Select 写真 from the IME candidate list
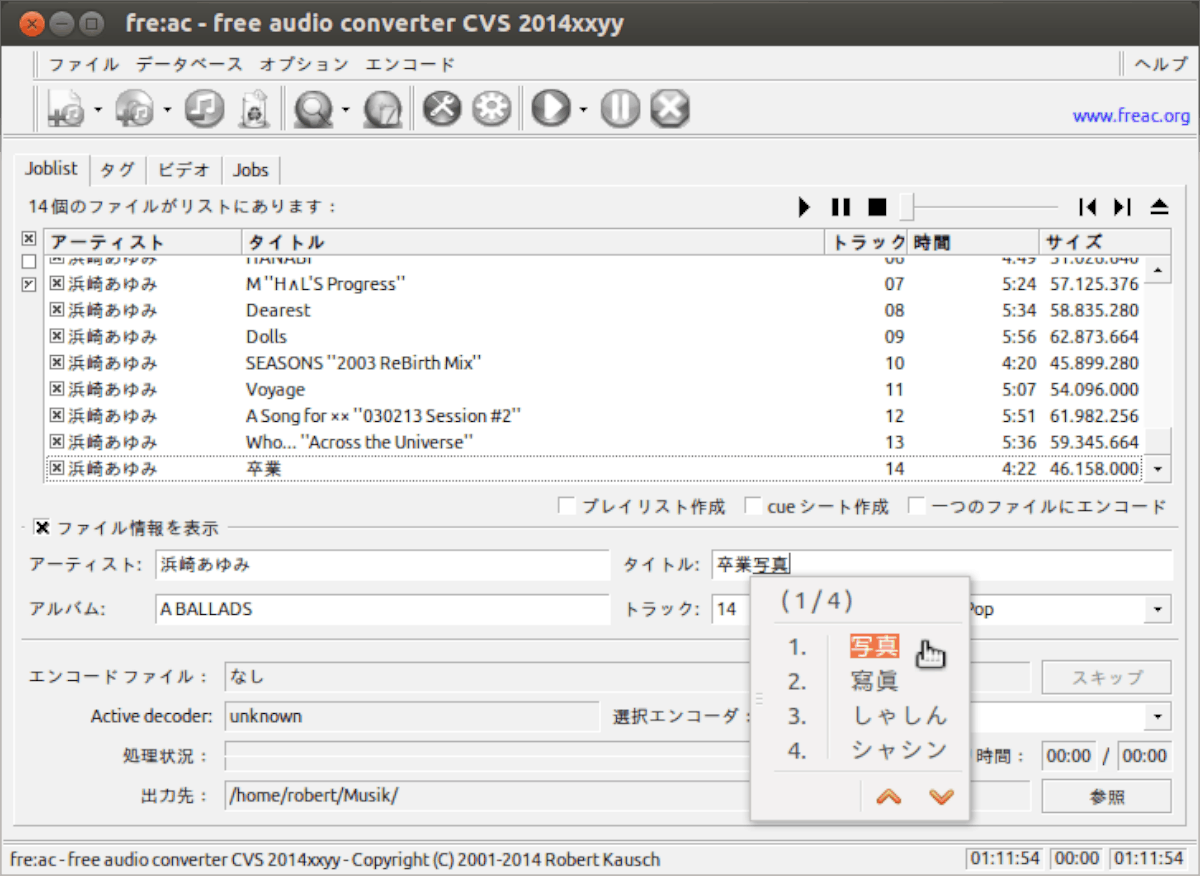Screen dimensions: 1200x876 point(874,646)
